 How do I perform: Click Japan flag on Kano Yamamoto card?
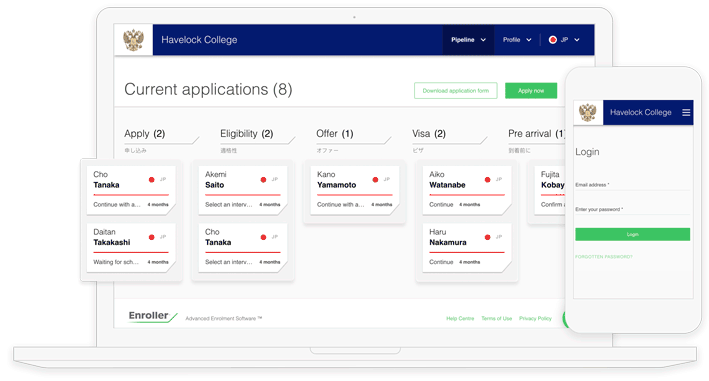pyautogui.click(x=375, y=179)
